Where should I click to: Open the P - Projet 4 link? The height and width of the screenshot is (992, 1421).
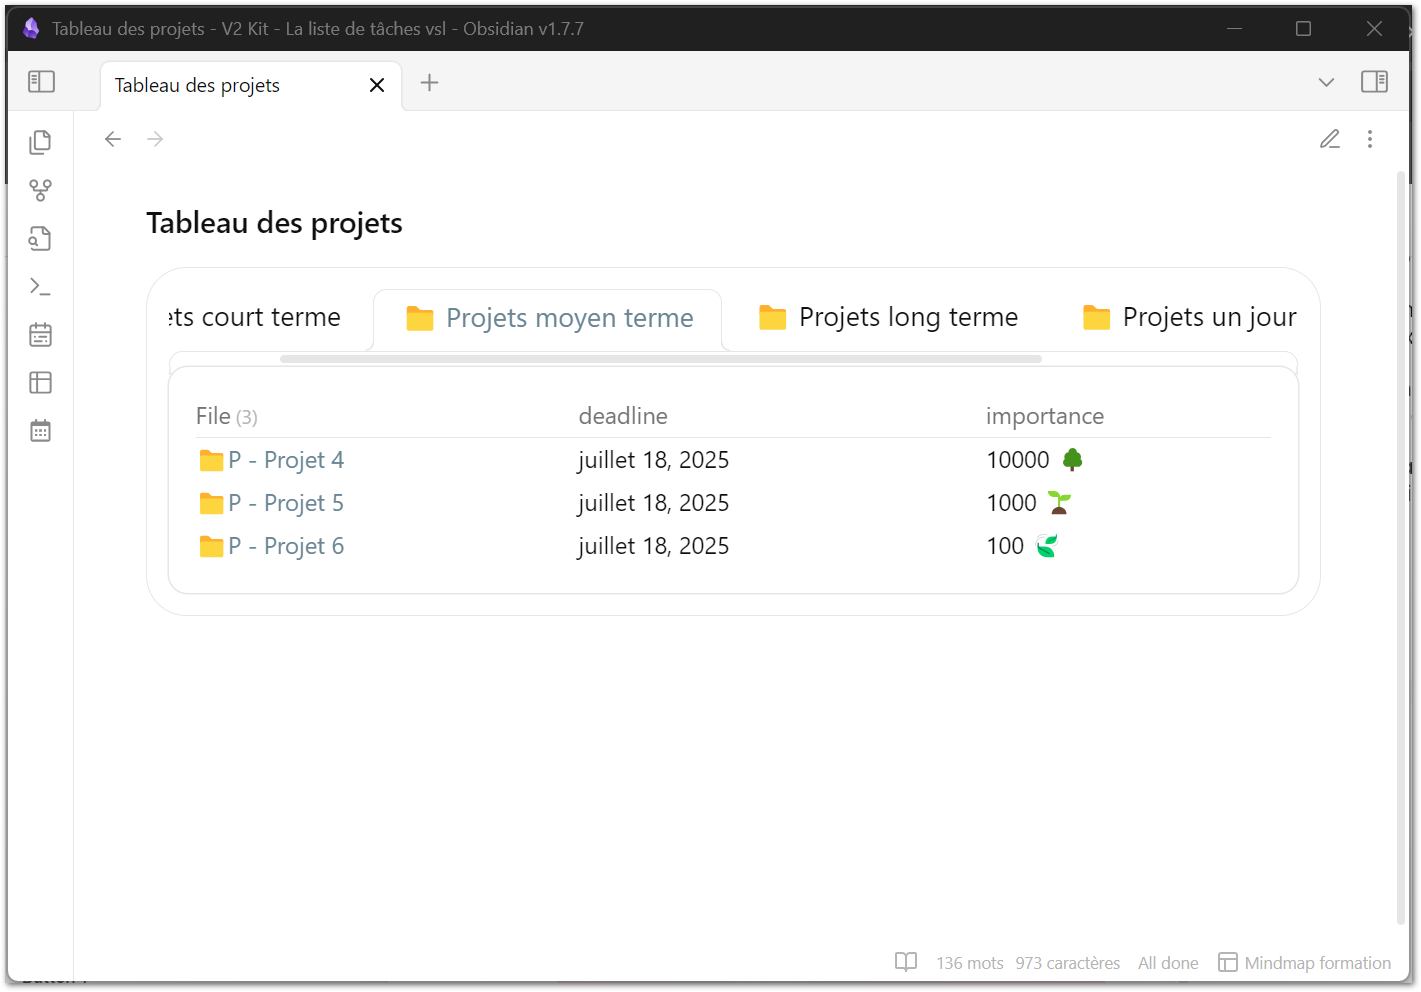(x=285, y=460)
